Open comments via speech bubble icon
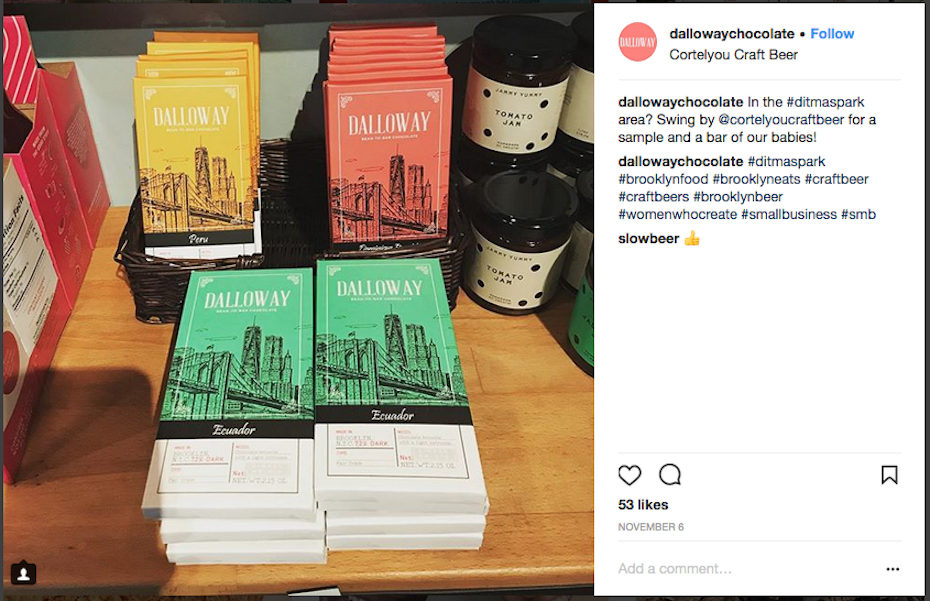This screenshot has width=930, height=601. [x=670, y=475]
